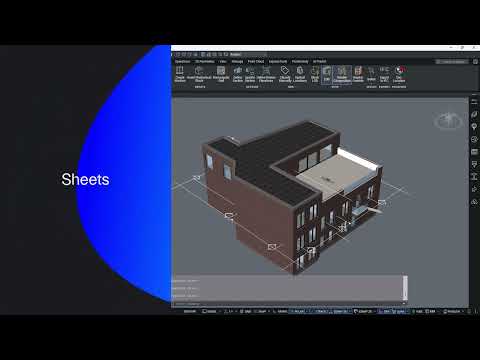Click the command line scrollbar

(x=405, y=287)
